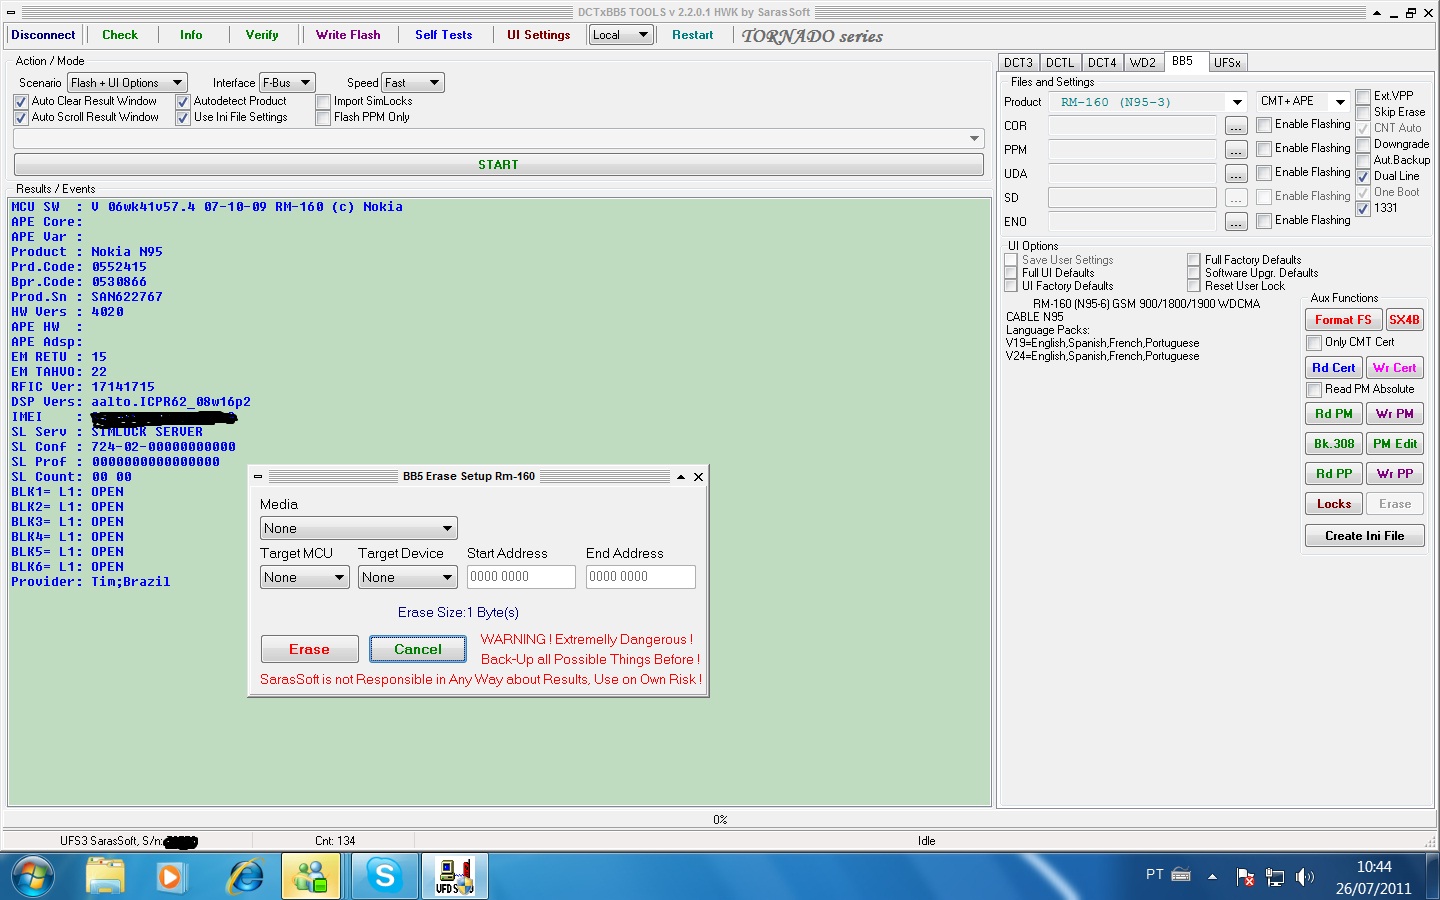
Task: Click the red Format FS button
Action: pyautogui.click(x=1342, y=320)
